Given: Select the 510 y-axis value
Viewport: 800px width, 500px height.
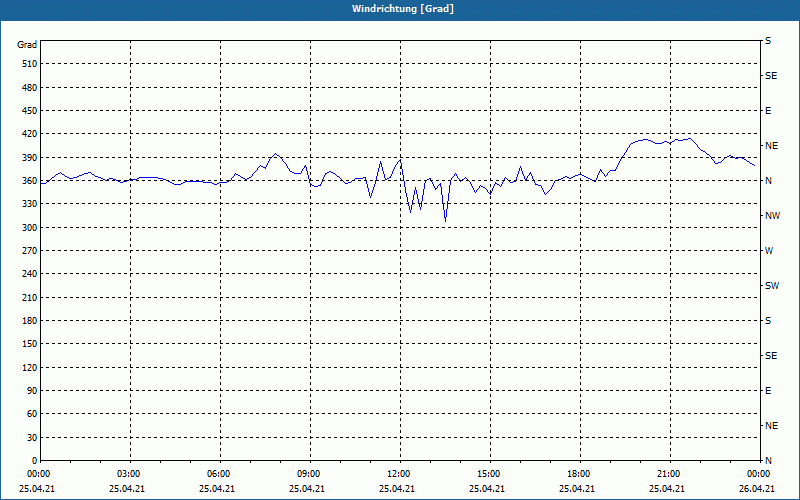Looking at the screenshot, I should (30, 64).
